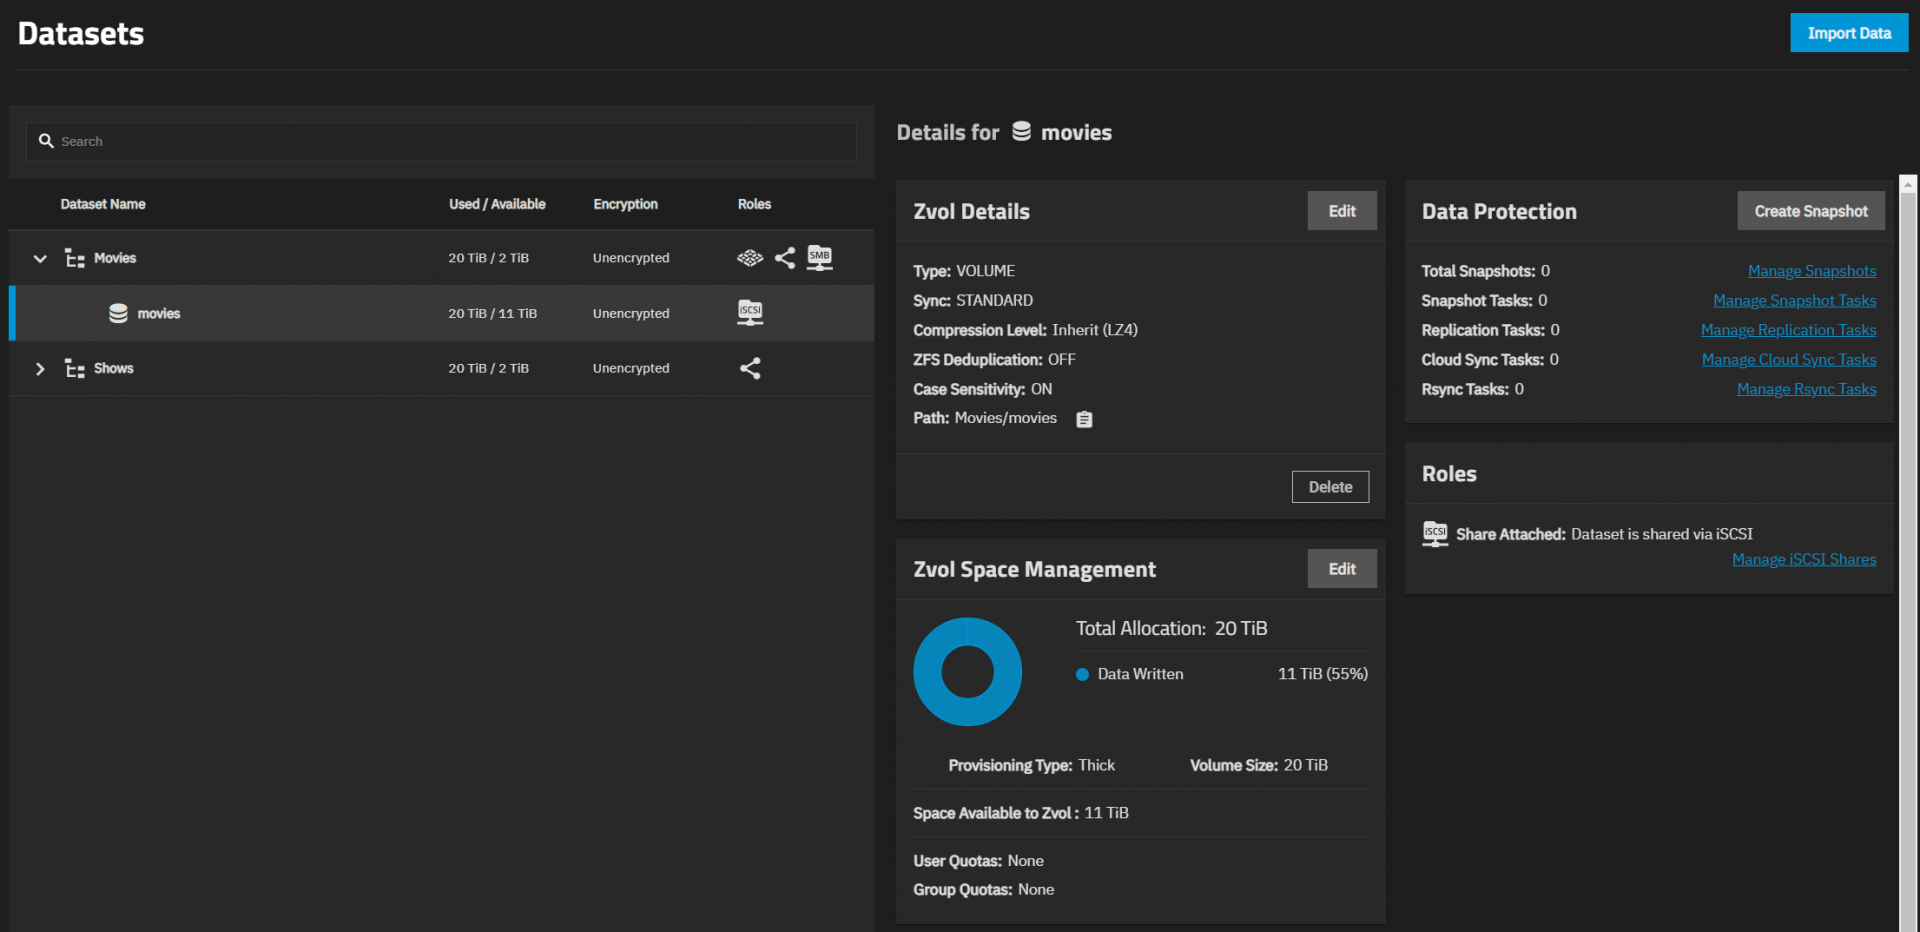1920x932 pixels.
Task: Click the SMB role icon in Movies row
Action: pos(820,258)
